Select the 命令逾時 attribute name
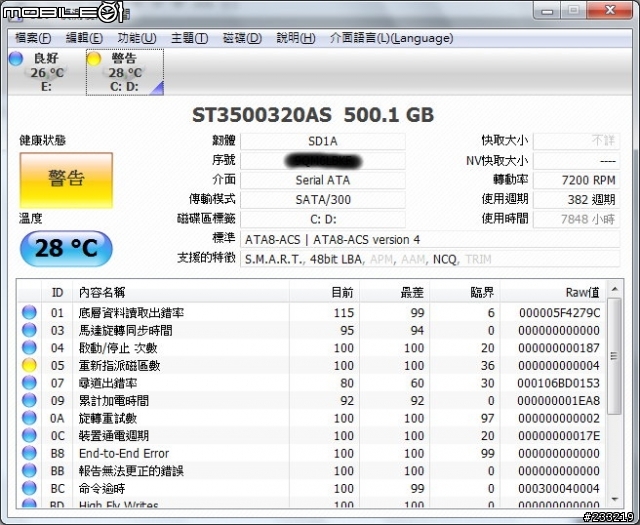 tap(102, 488)
